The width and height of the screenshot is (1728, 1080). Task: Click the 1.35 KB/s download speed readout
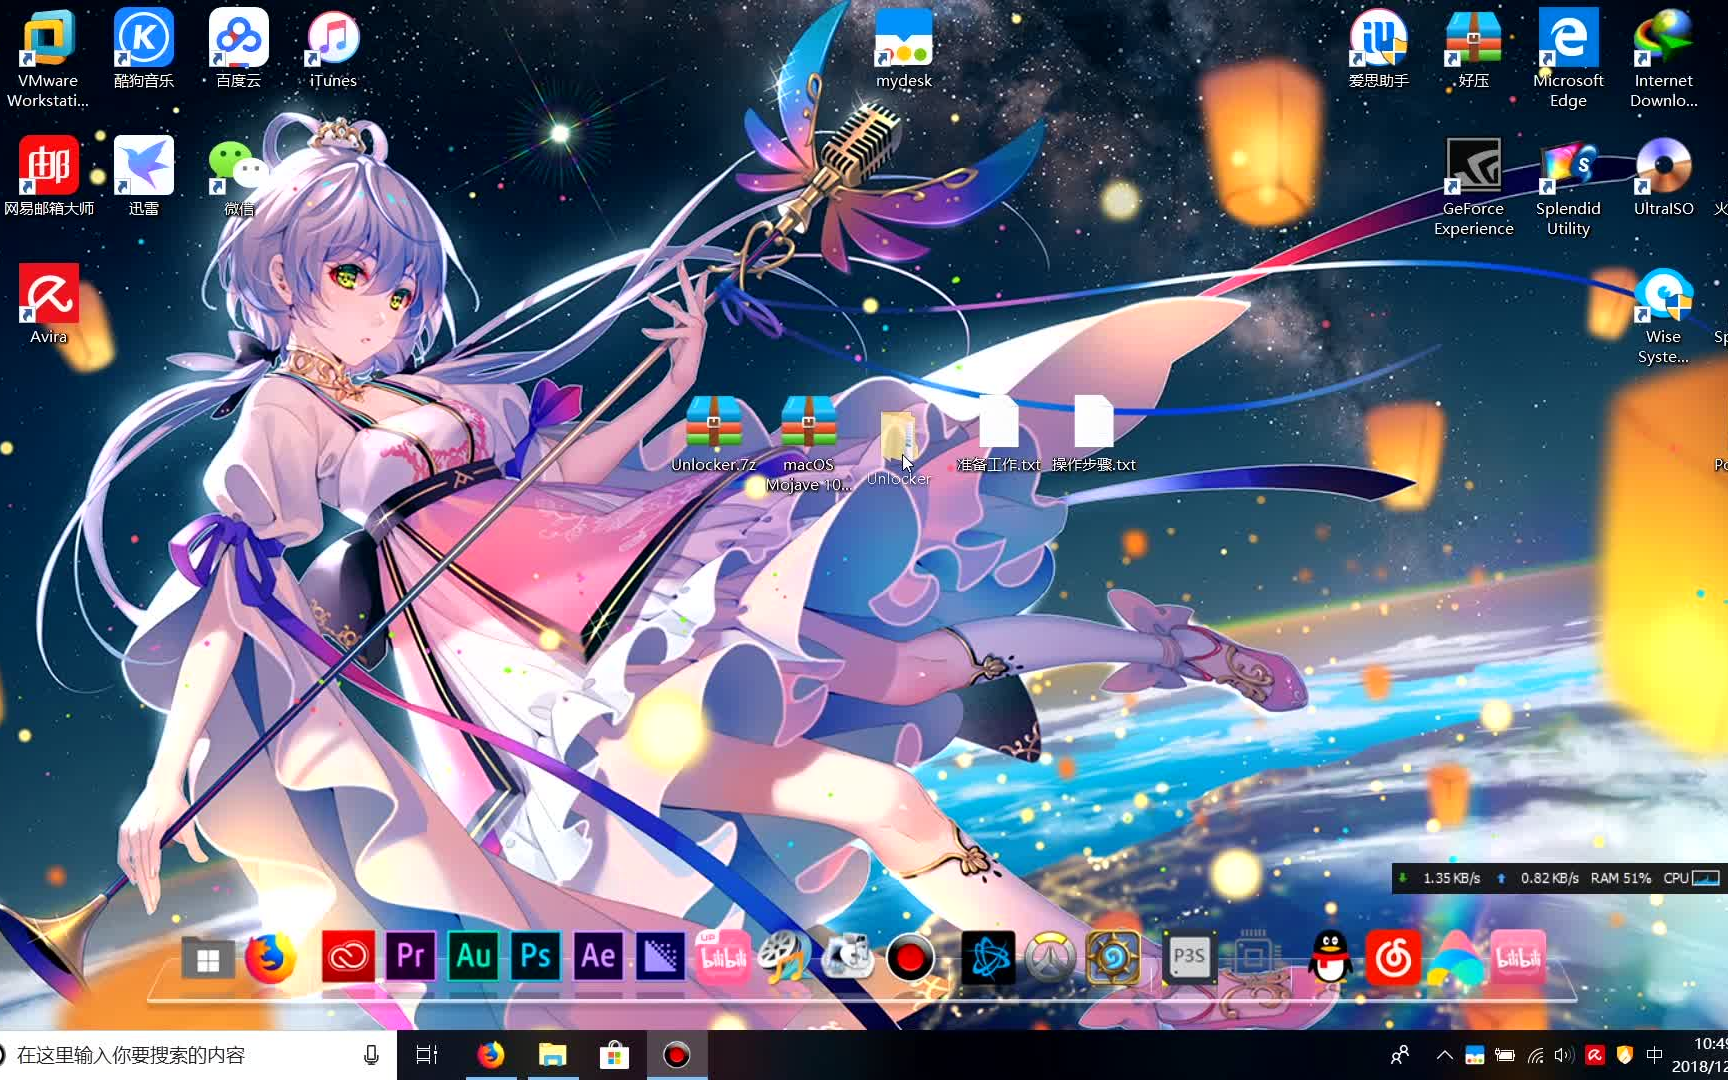[1451, 878]
